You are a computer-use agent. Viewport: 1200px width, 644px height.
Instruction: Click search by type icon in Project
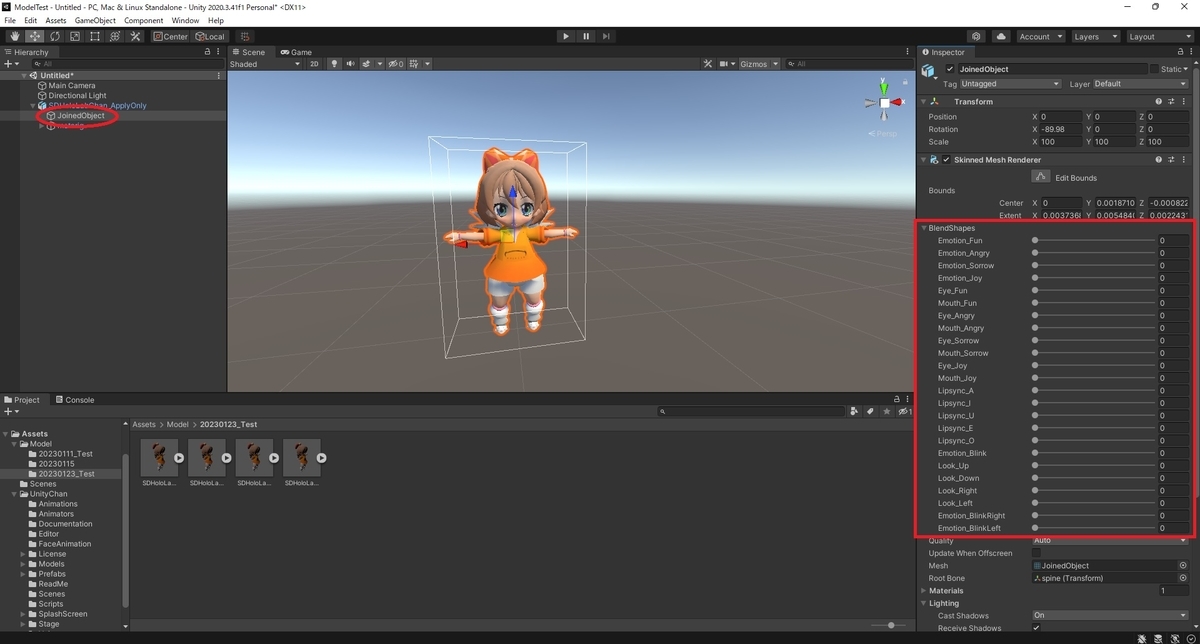coord(854,411)
